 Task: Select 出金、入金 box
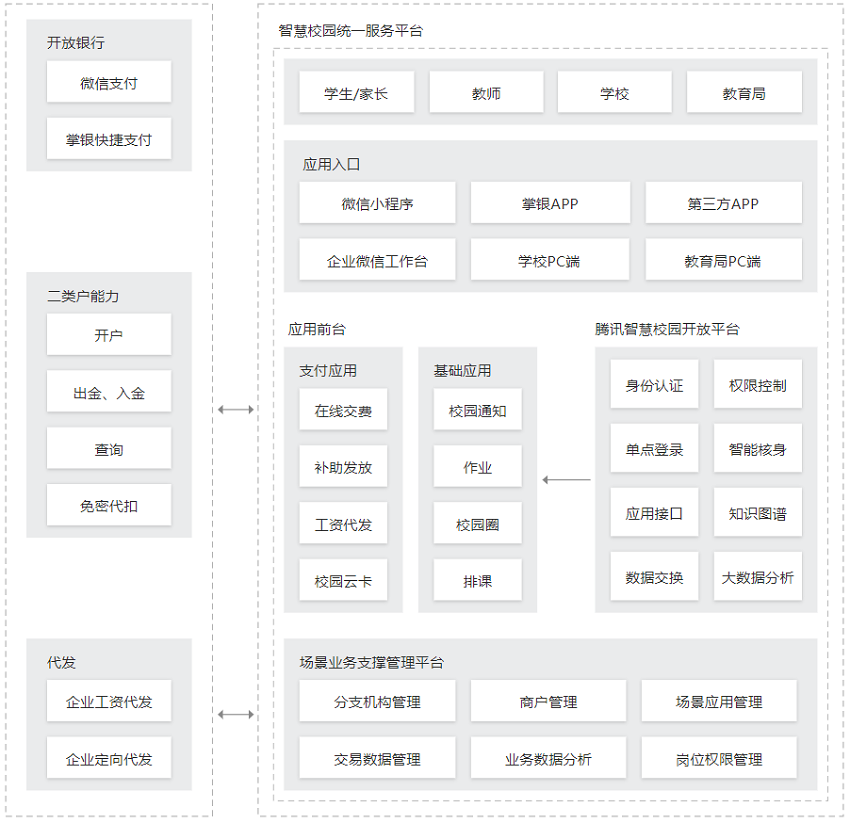pyautogui.click(x=109, y=391)
